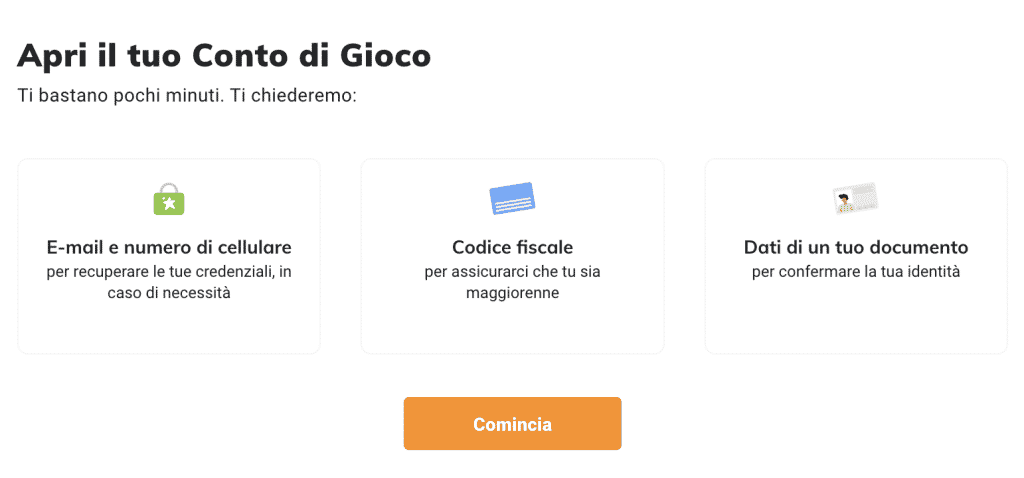Click the "caso di necessità" text line
Screen dimensions: 1024x478
[169, 293]
